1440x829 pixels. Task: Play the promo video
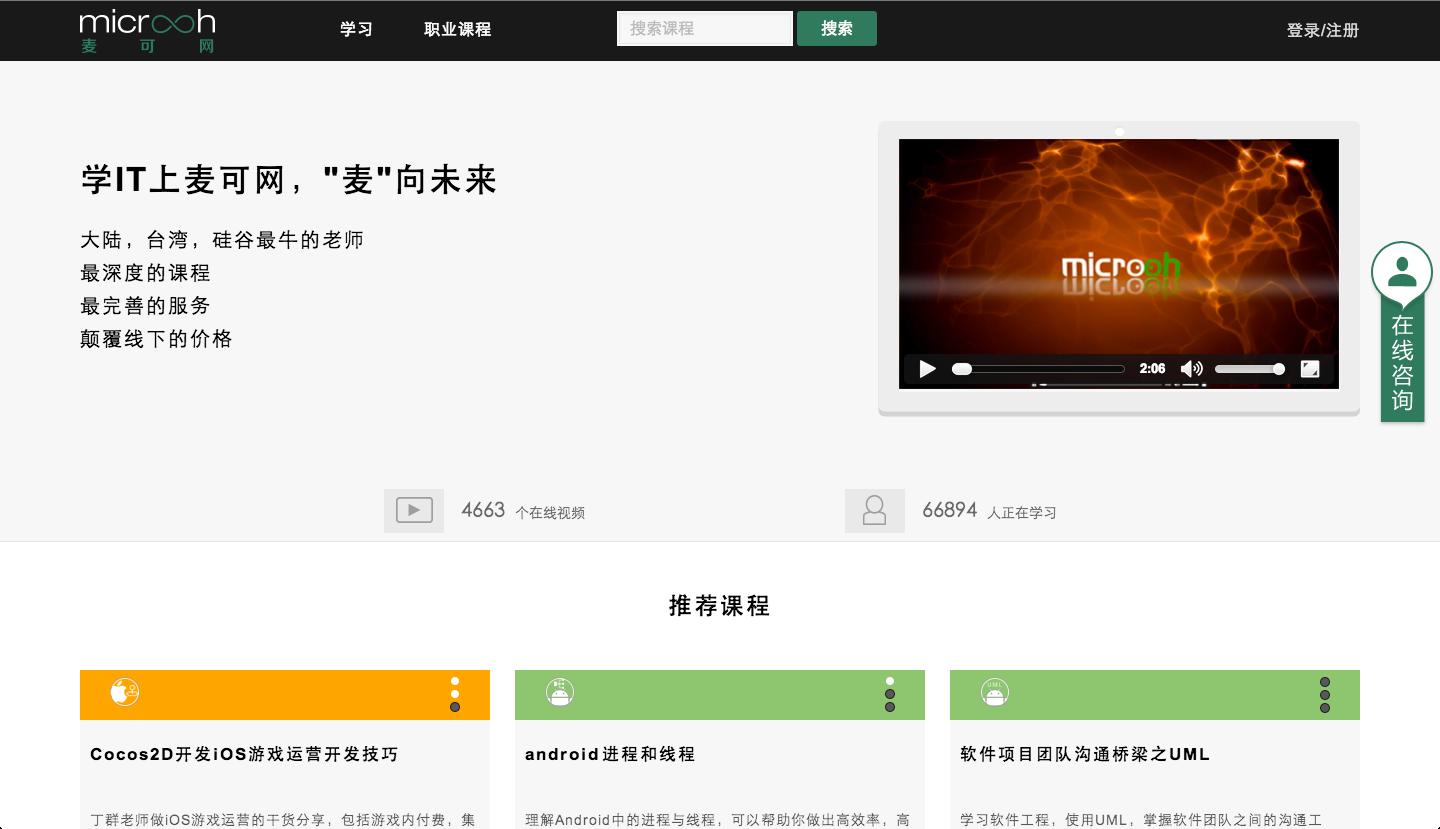927,369
